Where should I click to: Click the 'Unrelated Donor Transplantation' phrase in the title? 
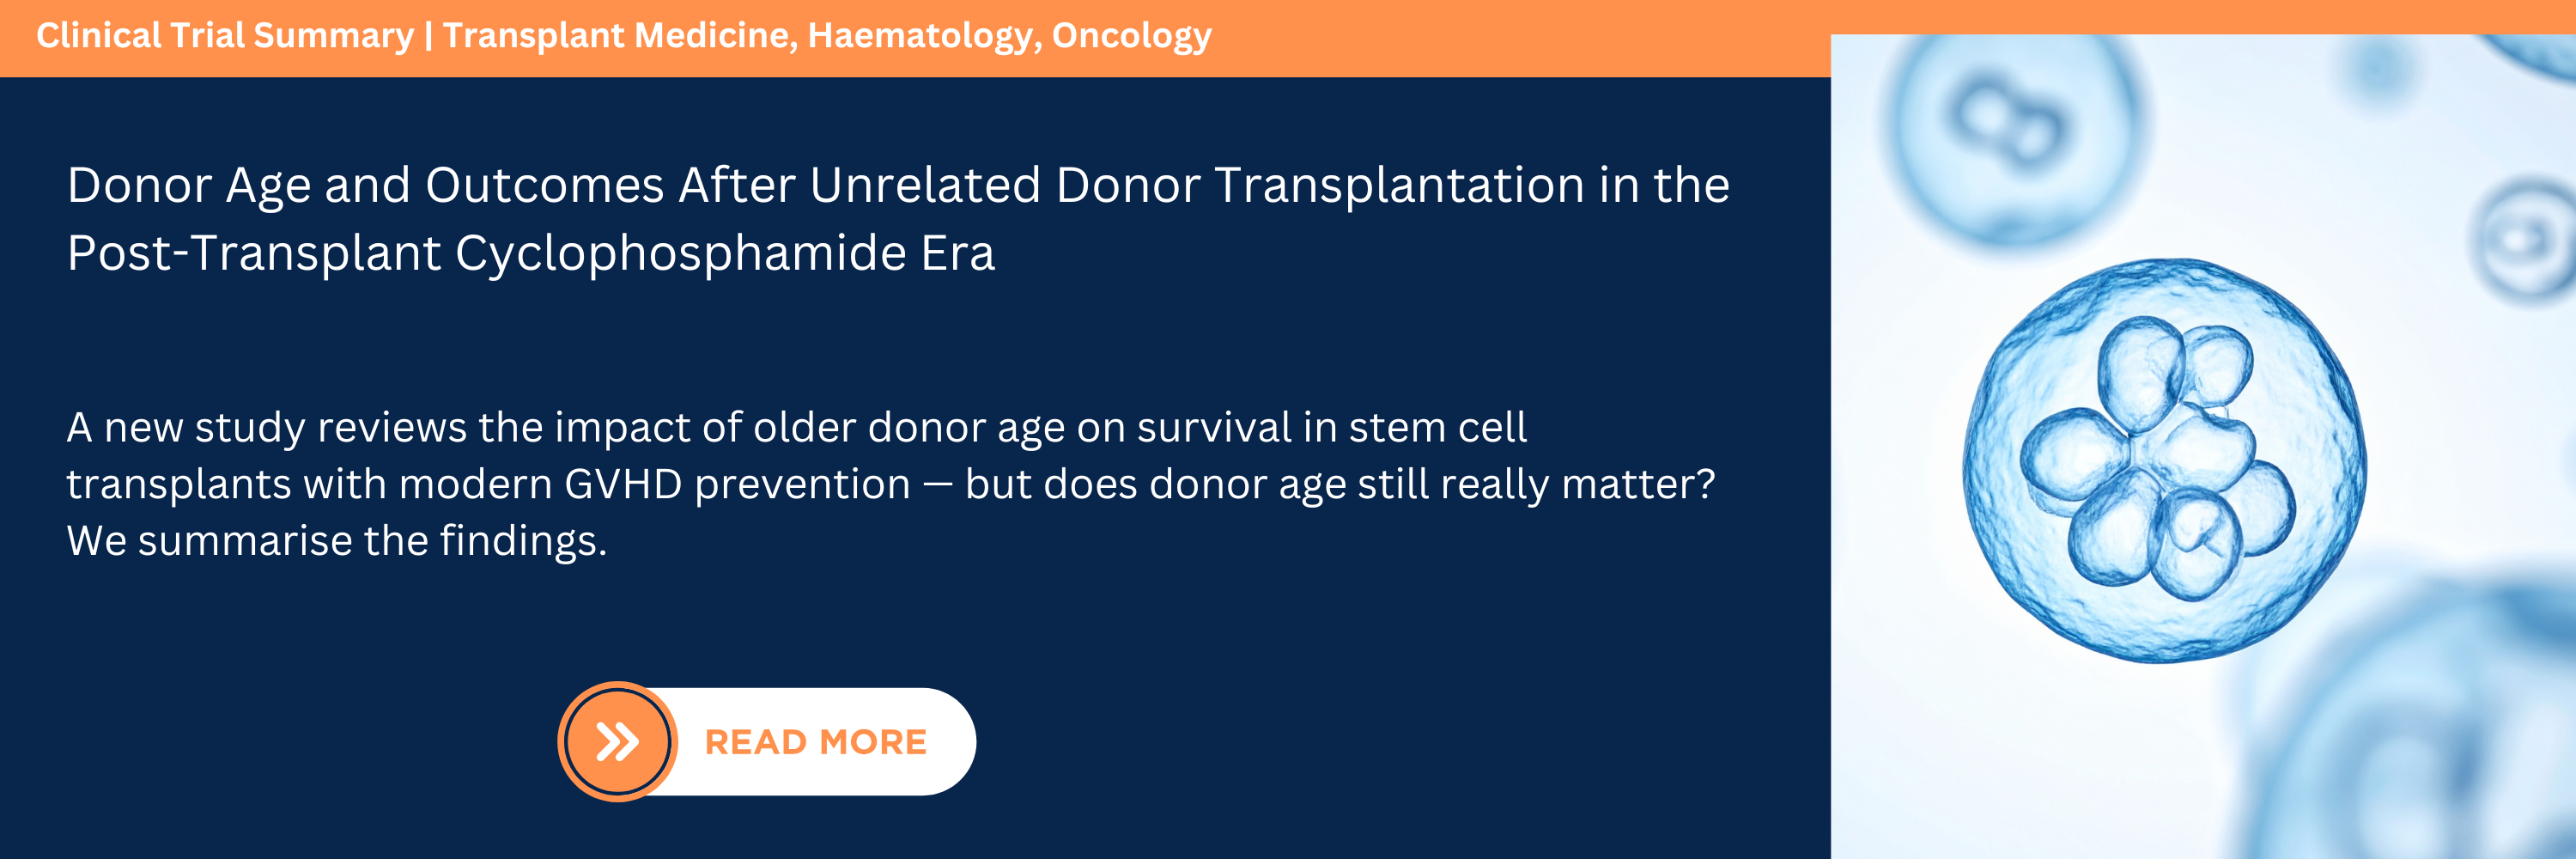tap(1196, 186)
